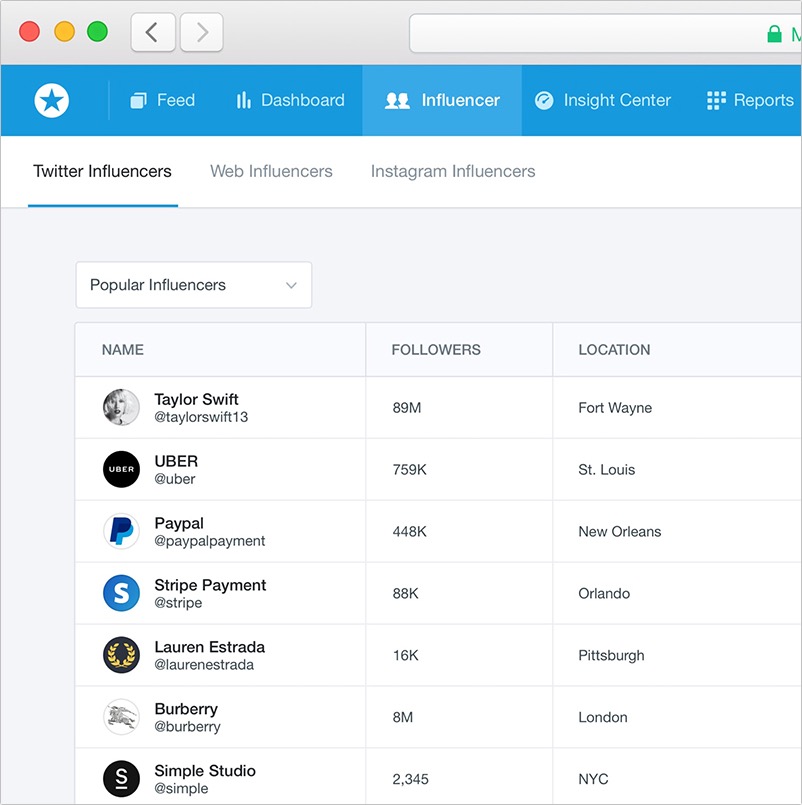Open the Stripe Payment name link
Image resolution: width=802 pixels, height=805 pixels.
[210, 585]
